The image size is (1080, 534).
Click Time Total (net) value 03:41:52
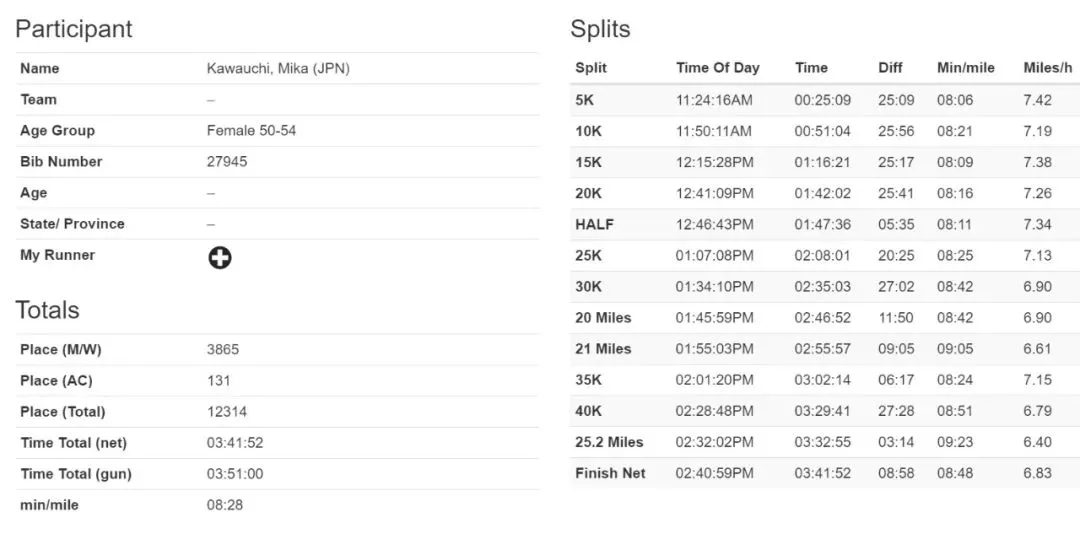[235, 443]
